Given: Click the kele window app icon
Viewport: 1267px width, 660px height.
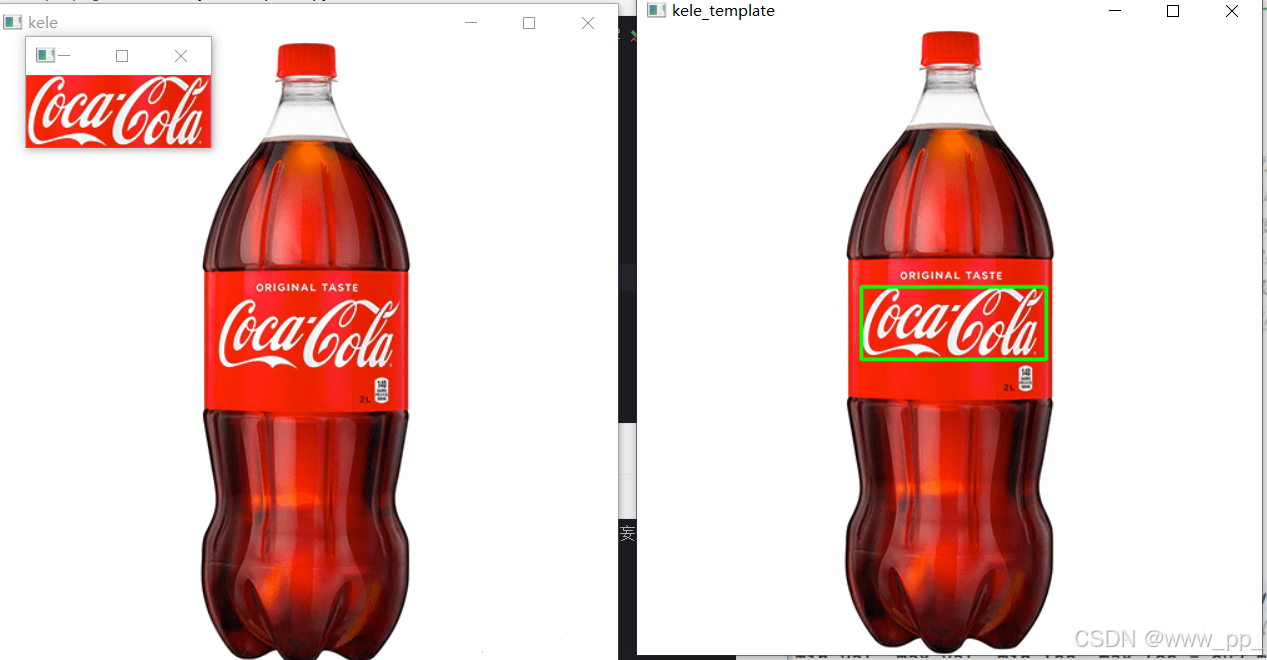Looking at the screenshot, I should click(13, 22).
